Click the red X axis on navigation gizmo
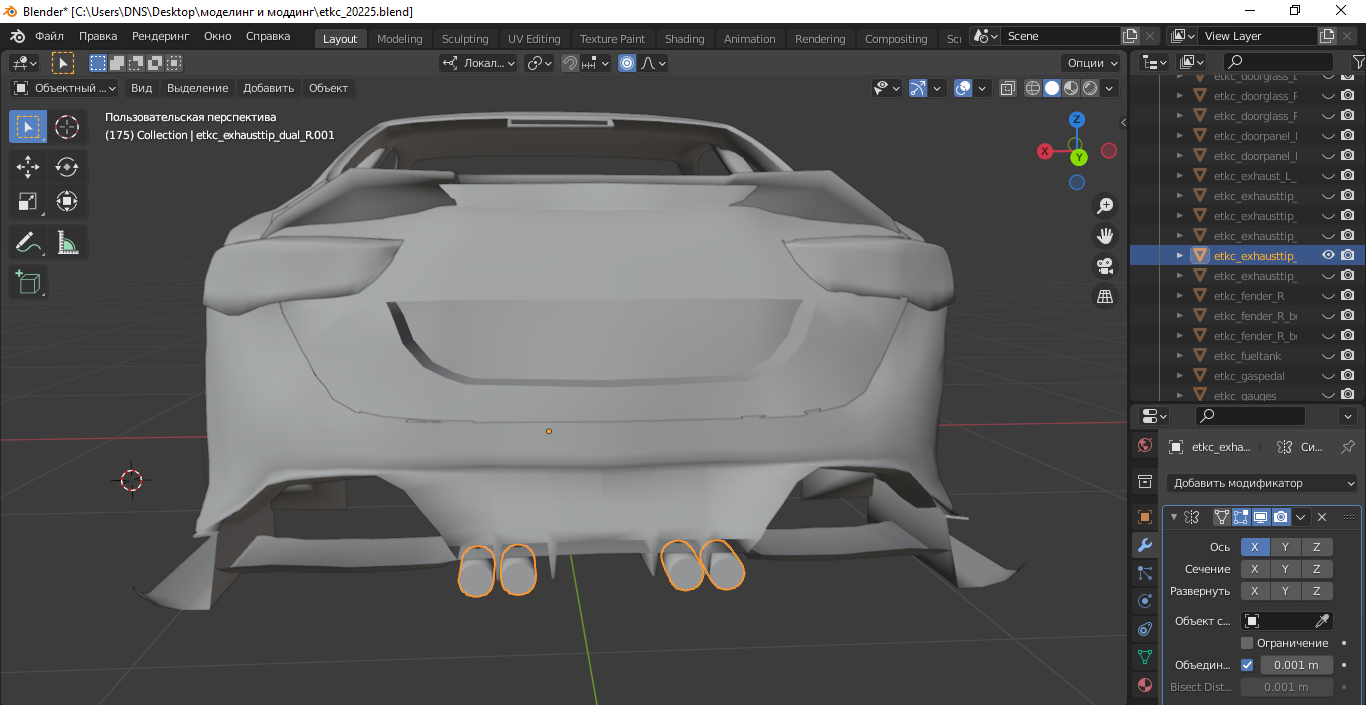 point(1045,151)
